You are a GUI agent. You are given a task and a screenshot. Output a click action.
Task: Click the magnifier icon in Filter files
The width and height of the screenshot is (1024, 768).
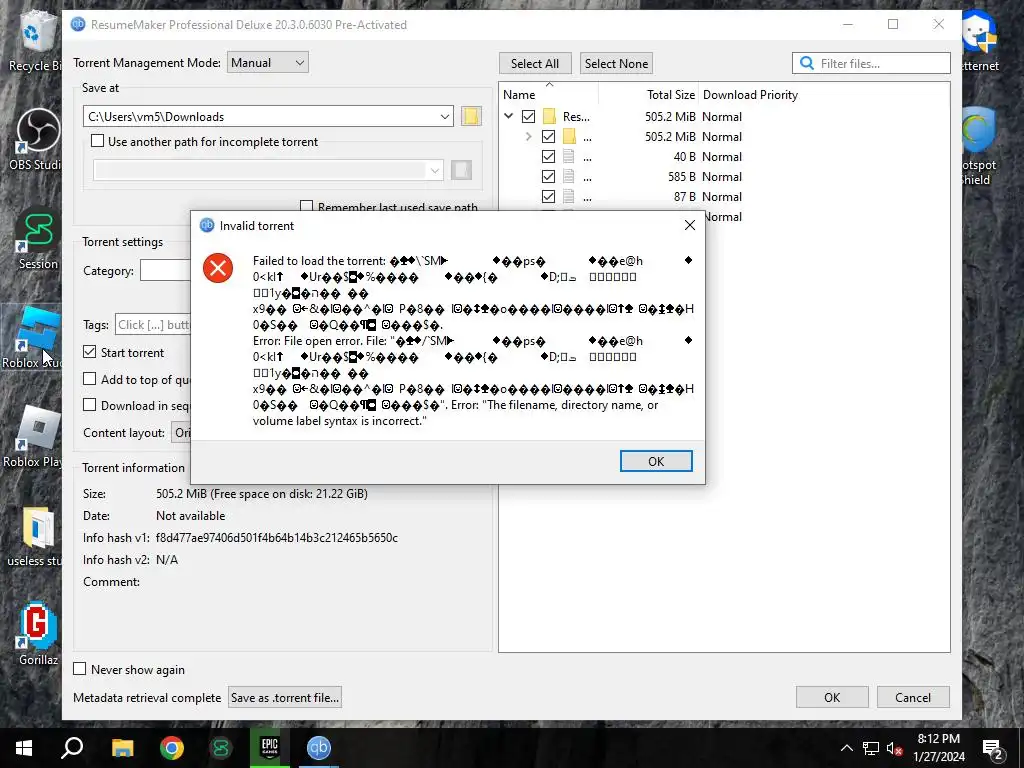click(807, 63)
